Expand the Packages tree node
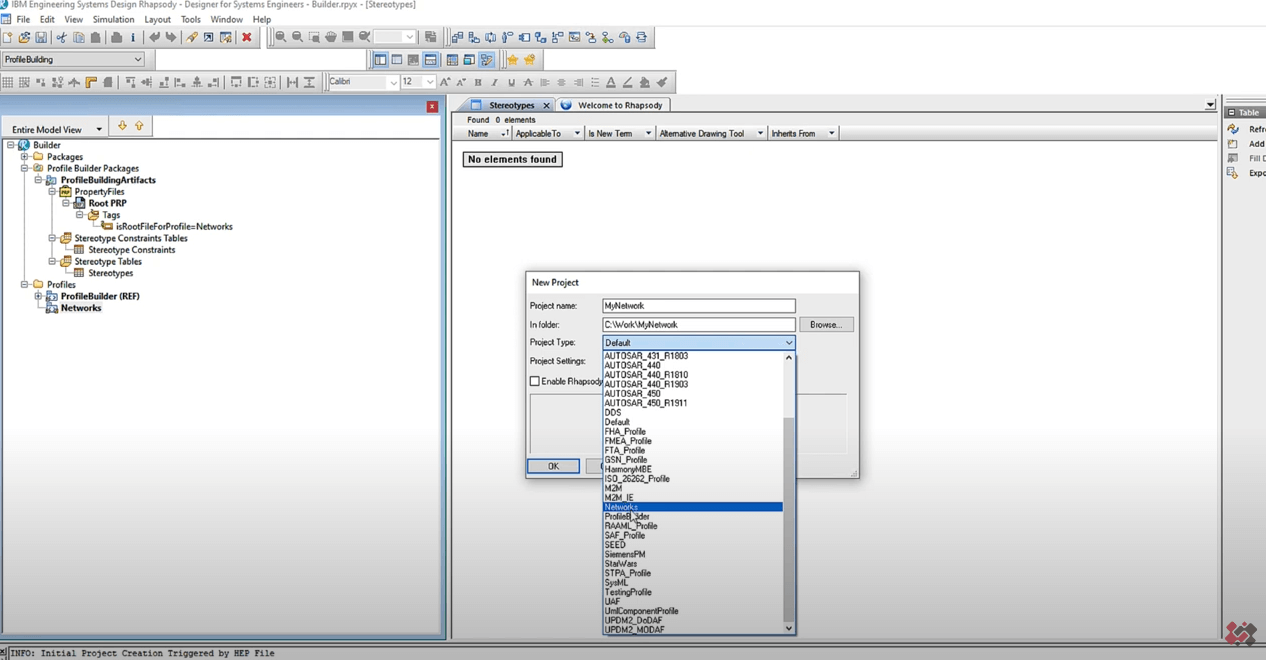 pos(25,157)
